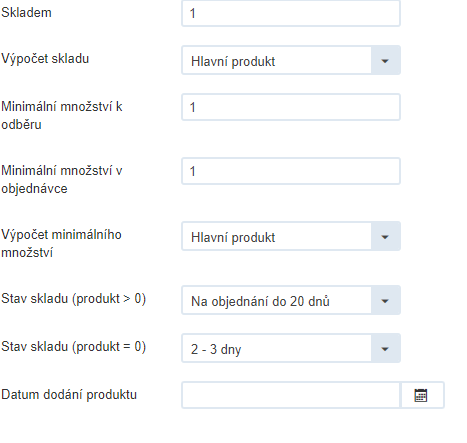Viewport: 467px width, 443px height.
Task: Click 'Hlavní produkt' in Výpočet minimálního množství
Action: coord(233,238)
